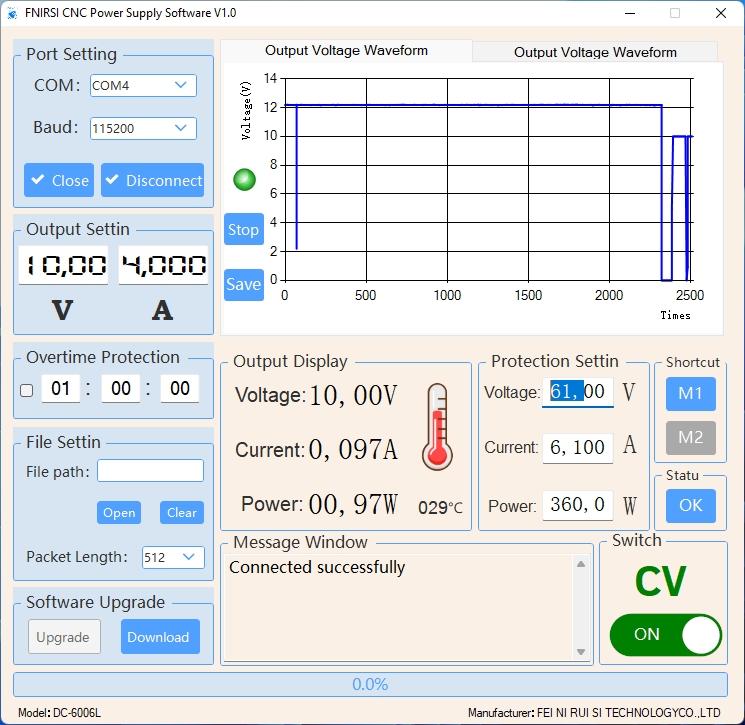
Task: Switch to the second Output Voltage Waveform tab
Action: coord(595,52)
